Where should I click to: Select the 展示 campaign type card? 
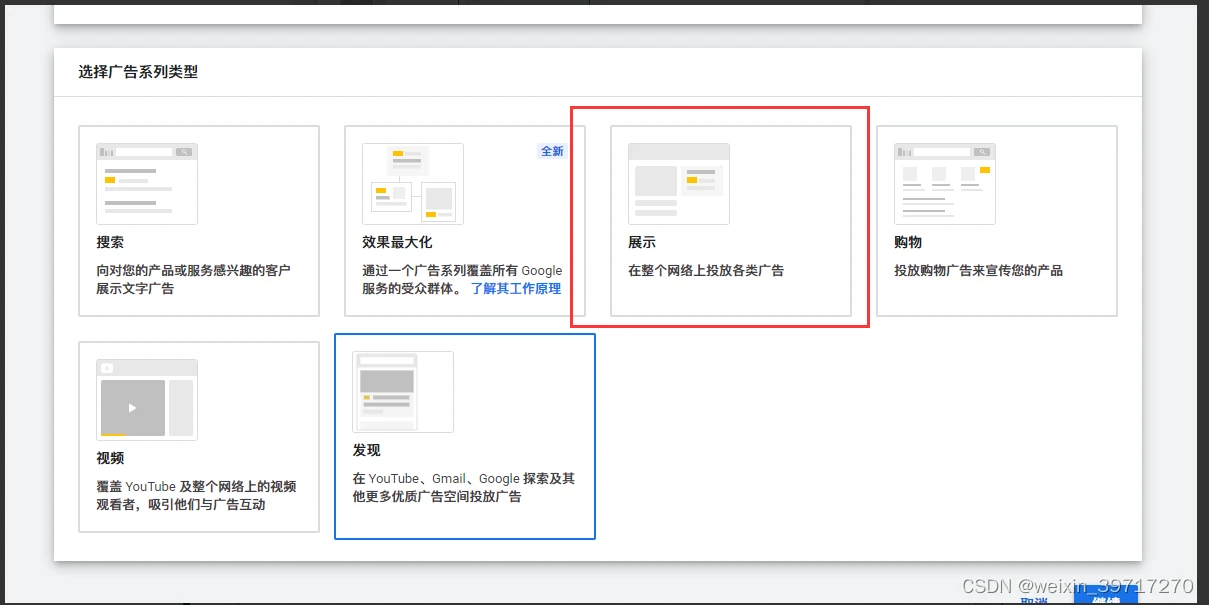point(731,221)
